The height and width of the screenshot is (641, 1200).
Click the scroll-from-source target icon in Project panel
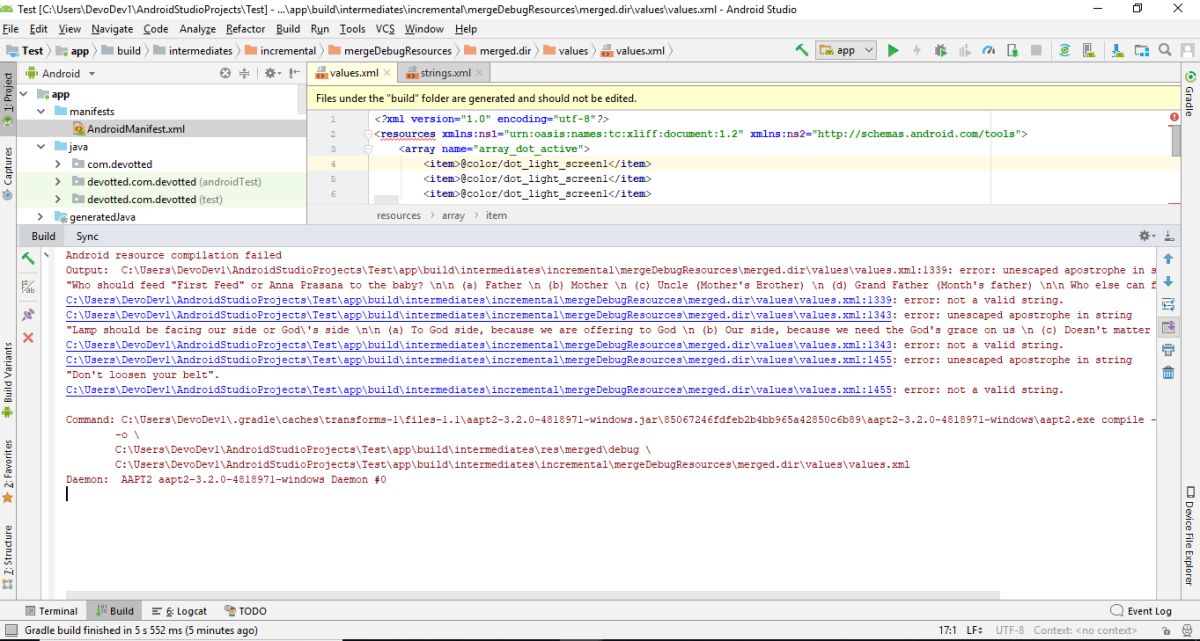(225, 73)
